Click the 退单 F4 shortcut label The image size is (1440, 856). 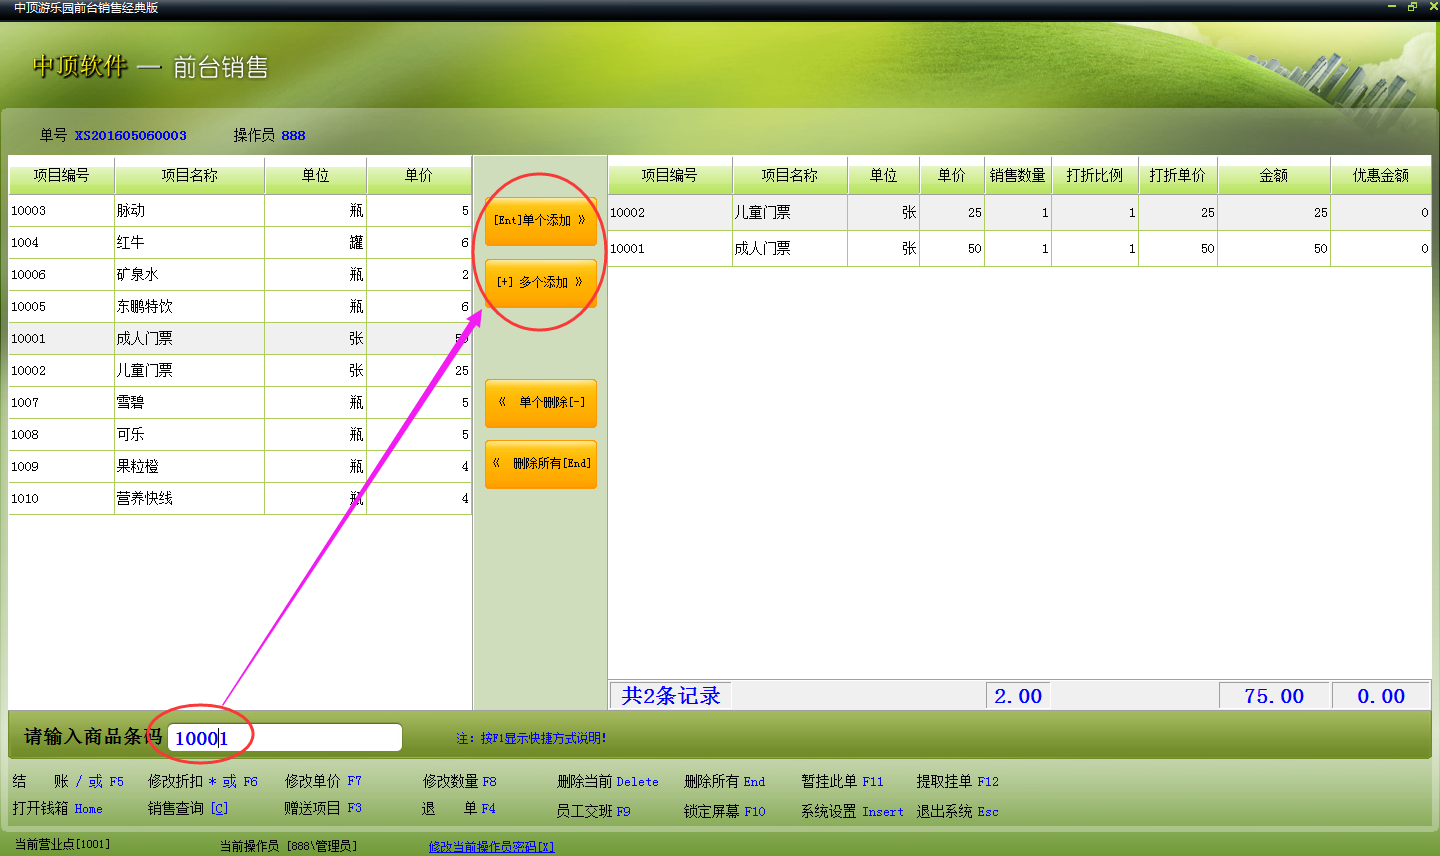tap(459, 808)
